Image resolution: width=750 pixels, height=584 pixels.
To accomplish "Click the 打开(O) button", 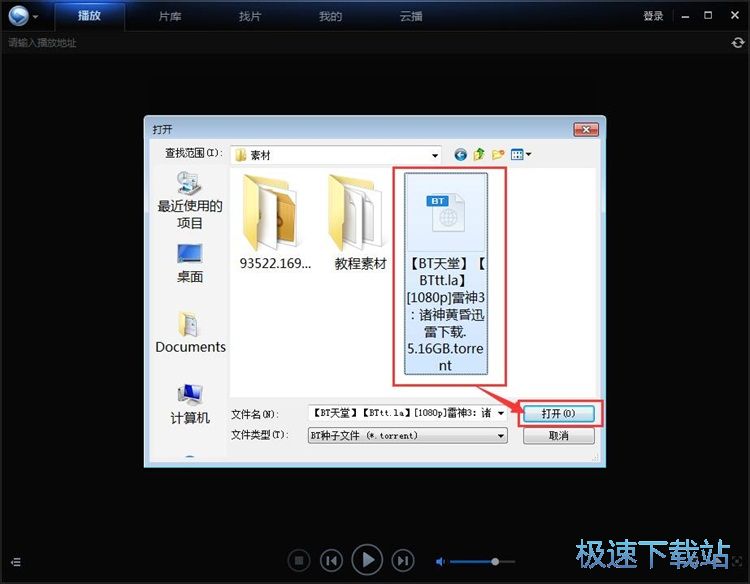I will [x=558, y=413].
